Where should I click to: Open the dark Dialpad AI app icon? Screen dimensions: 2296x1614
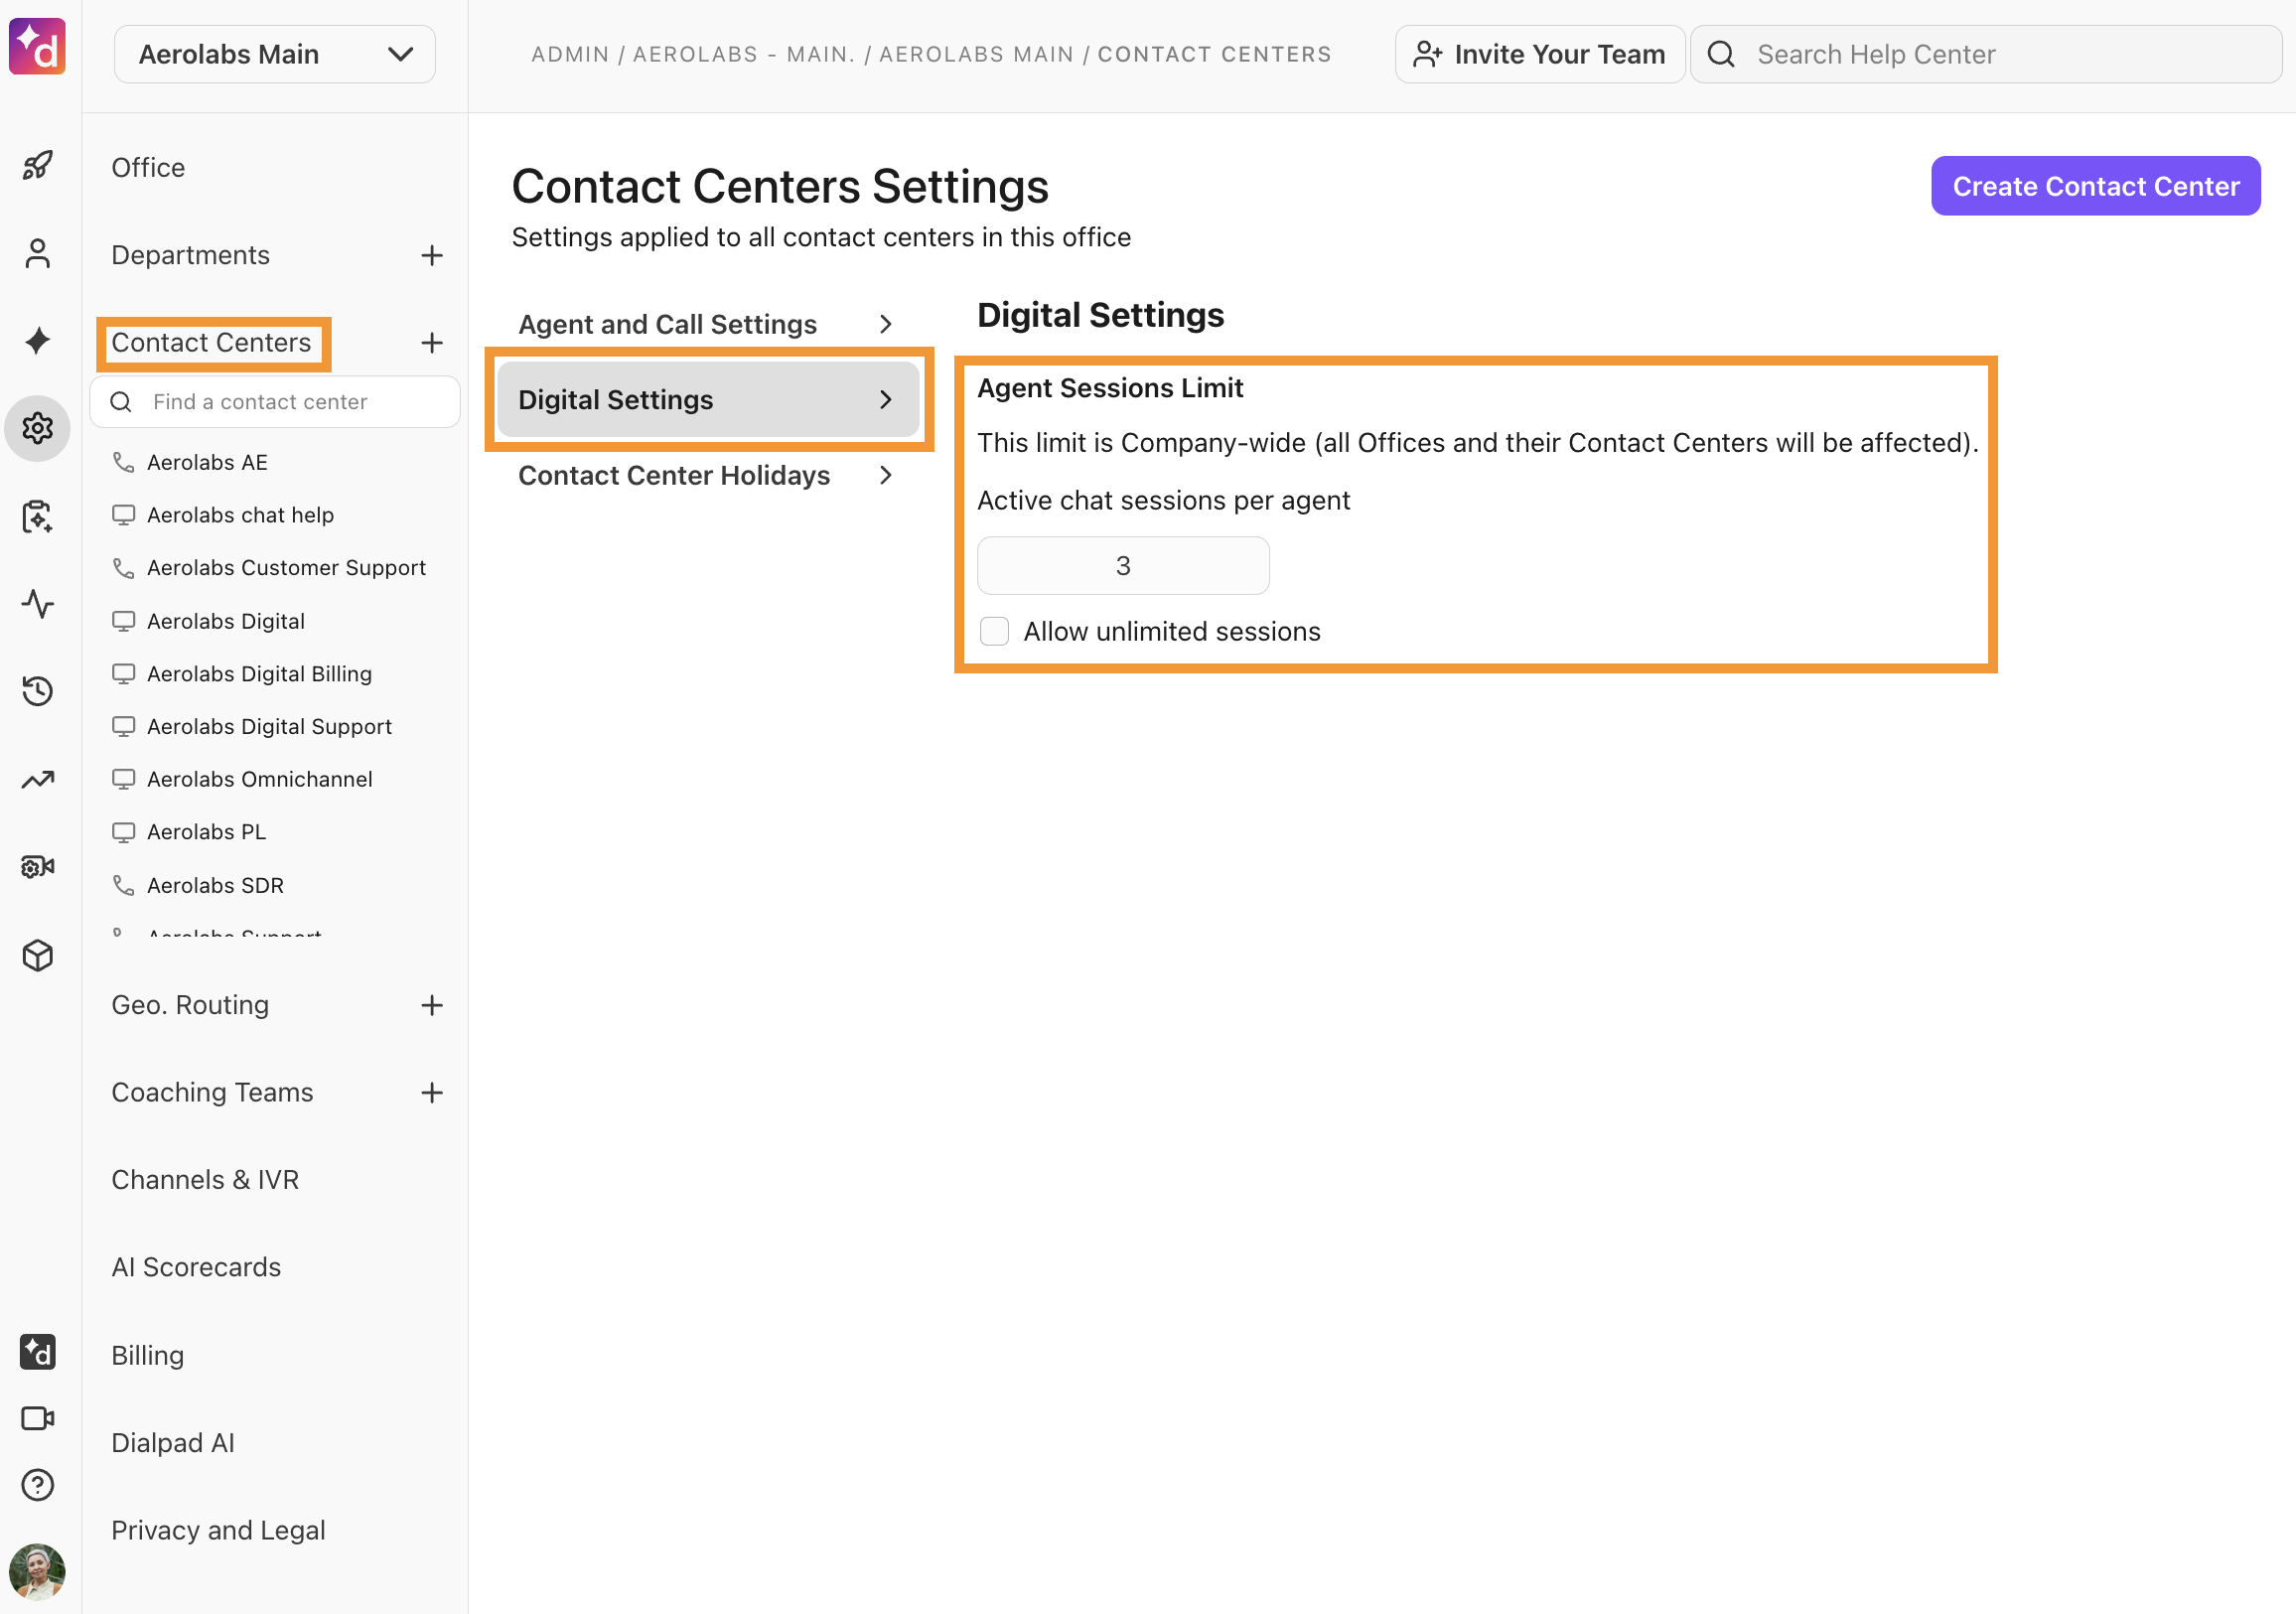click(37, 1352)
